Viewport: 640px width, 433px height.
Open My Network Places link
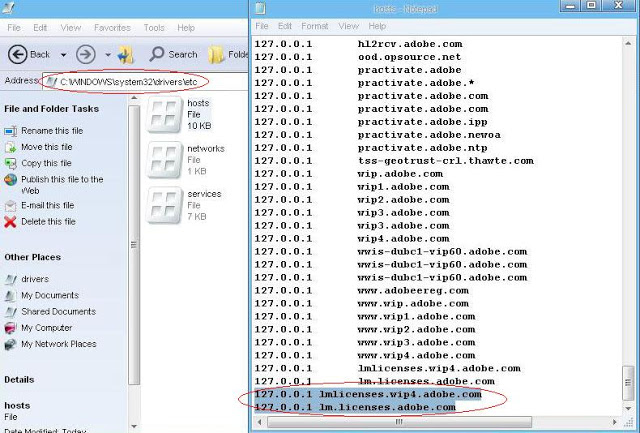59,344
